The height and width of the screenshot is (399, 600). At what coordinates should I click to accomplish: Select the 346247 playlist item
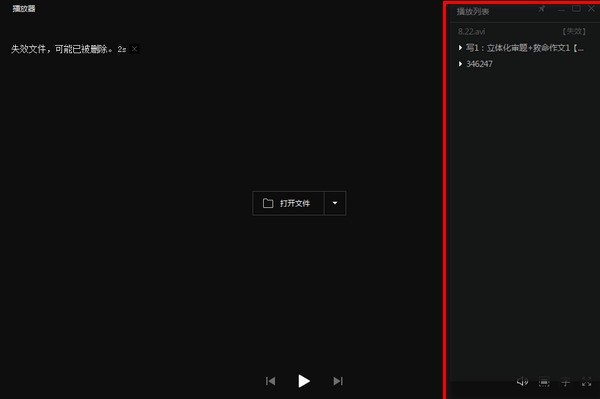pyautogui.click(x=479, y=64)
